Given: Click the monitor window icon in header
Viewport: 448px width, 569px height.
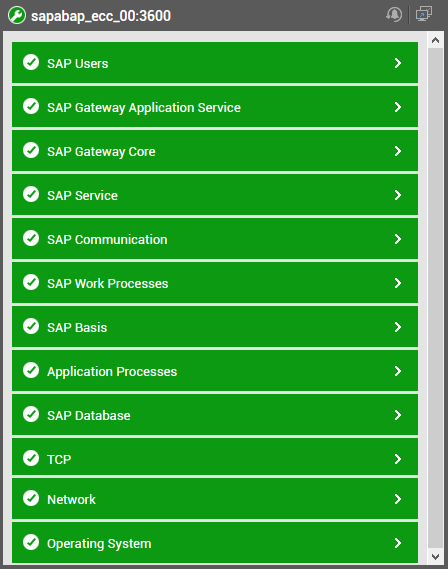Looking at the screenshot, I should pos(424,15).
